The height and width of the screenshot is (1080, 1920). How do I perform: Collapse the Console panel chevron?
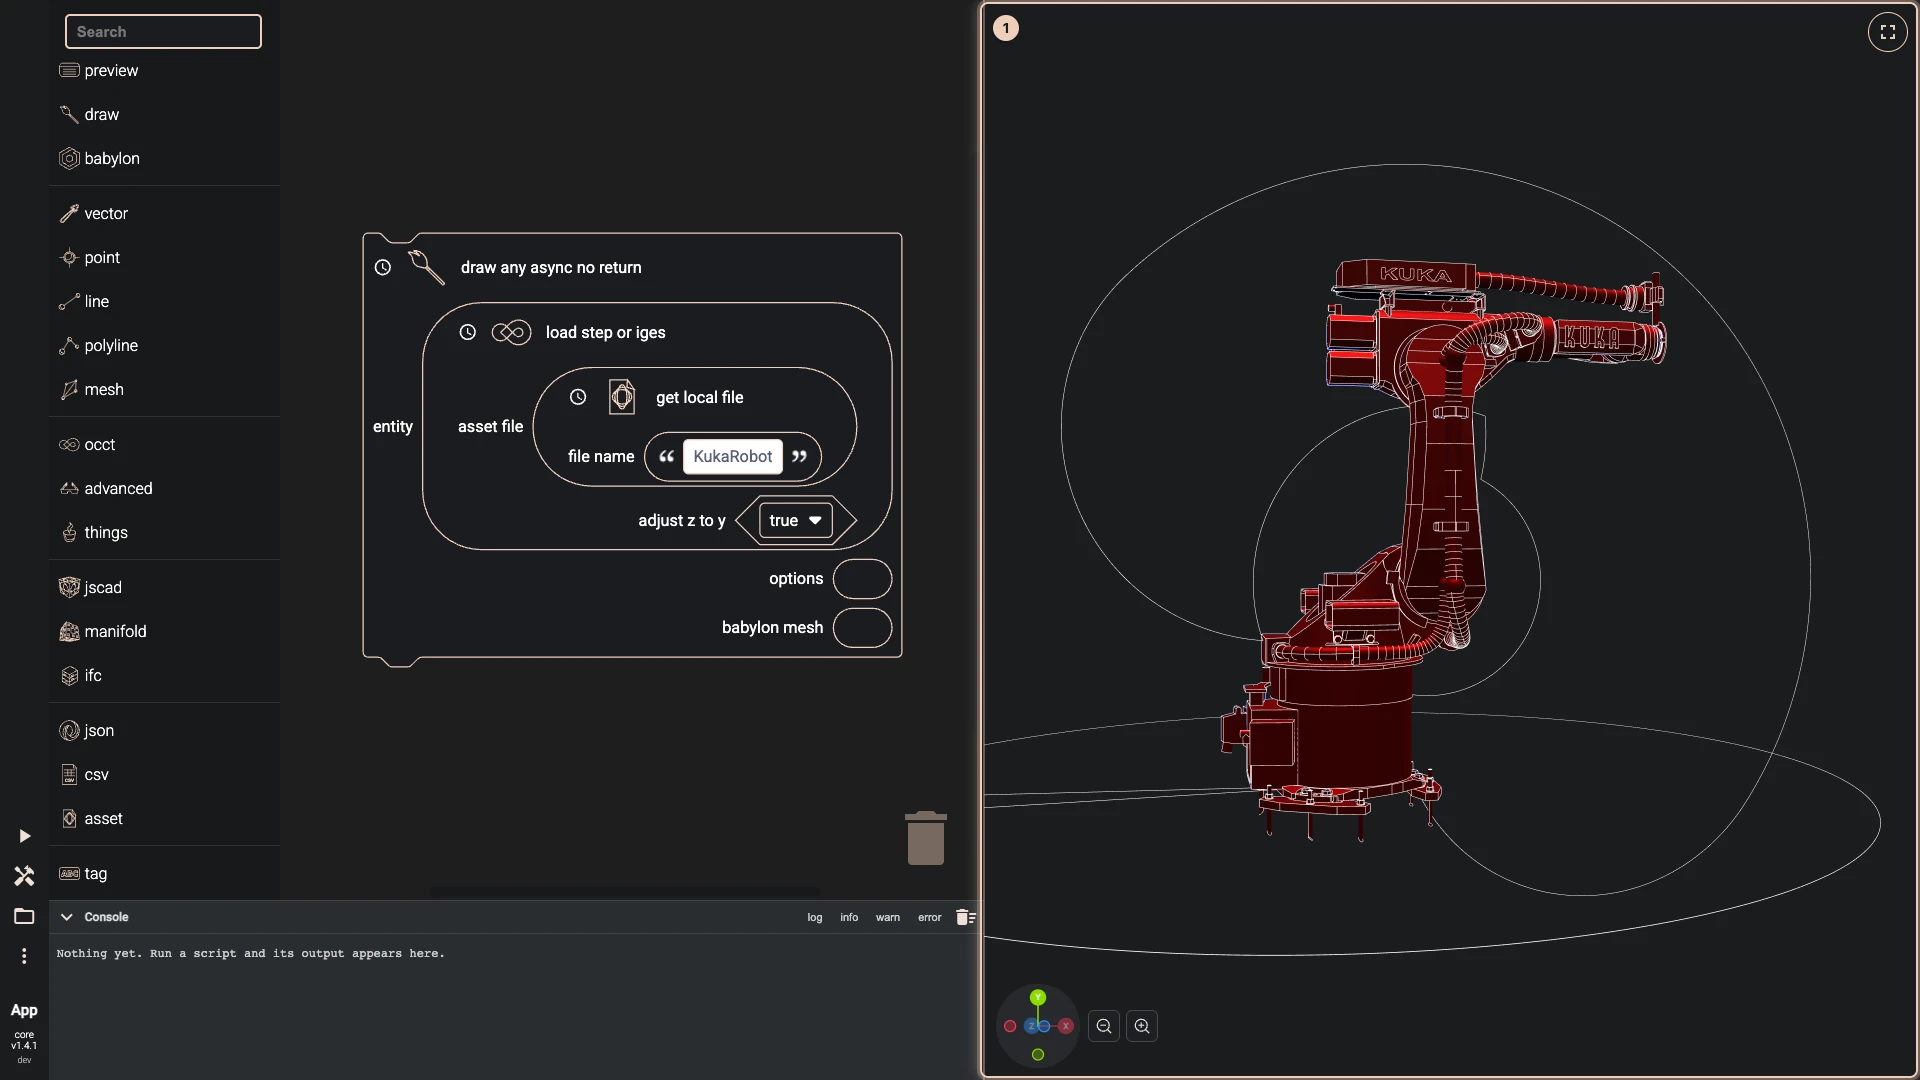point(67,917)
